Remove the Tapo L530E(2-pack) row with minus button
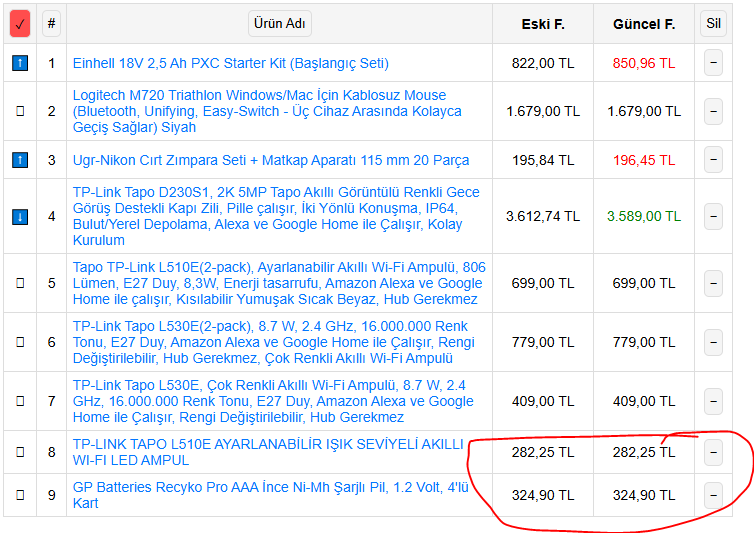 [x=713, y=342]
